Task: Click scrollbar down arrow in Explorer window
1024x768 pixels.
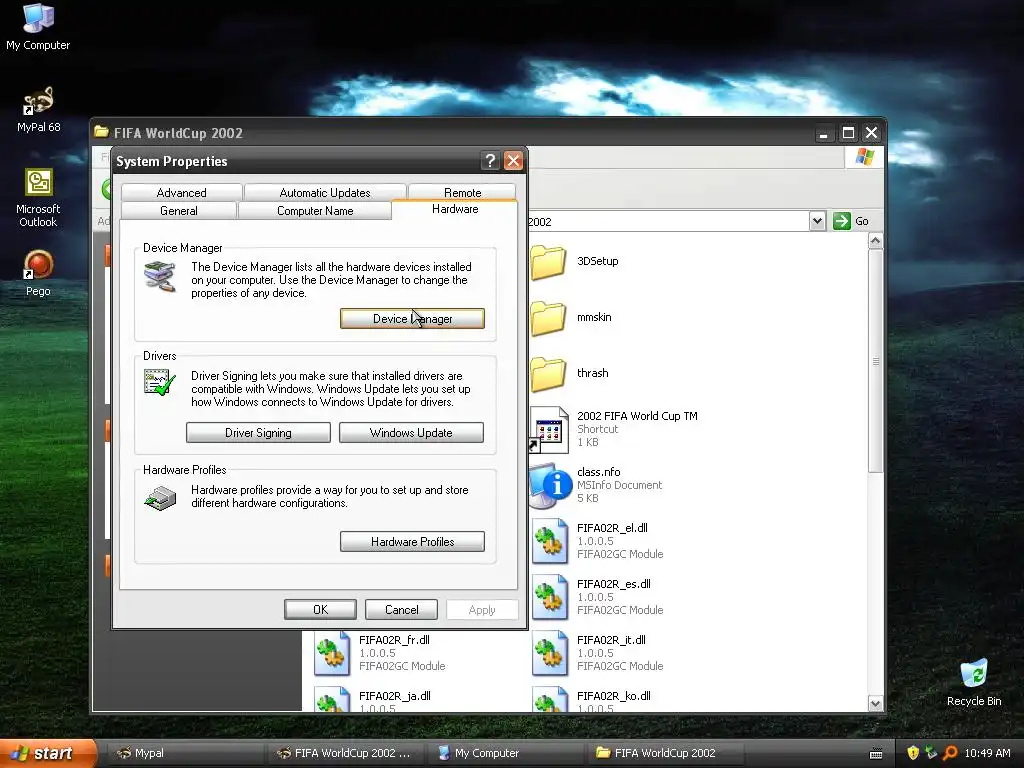Action: [875, 703]
